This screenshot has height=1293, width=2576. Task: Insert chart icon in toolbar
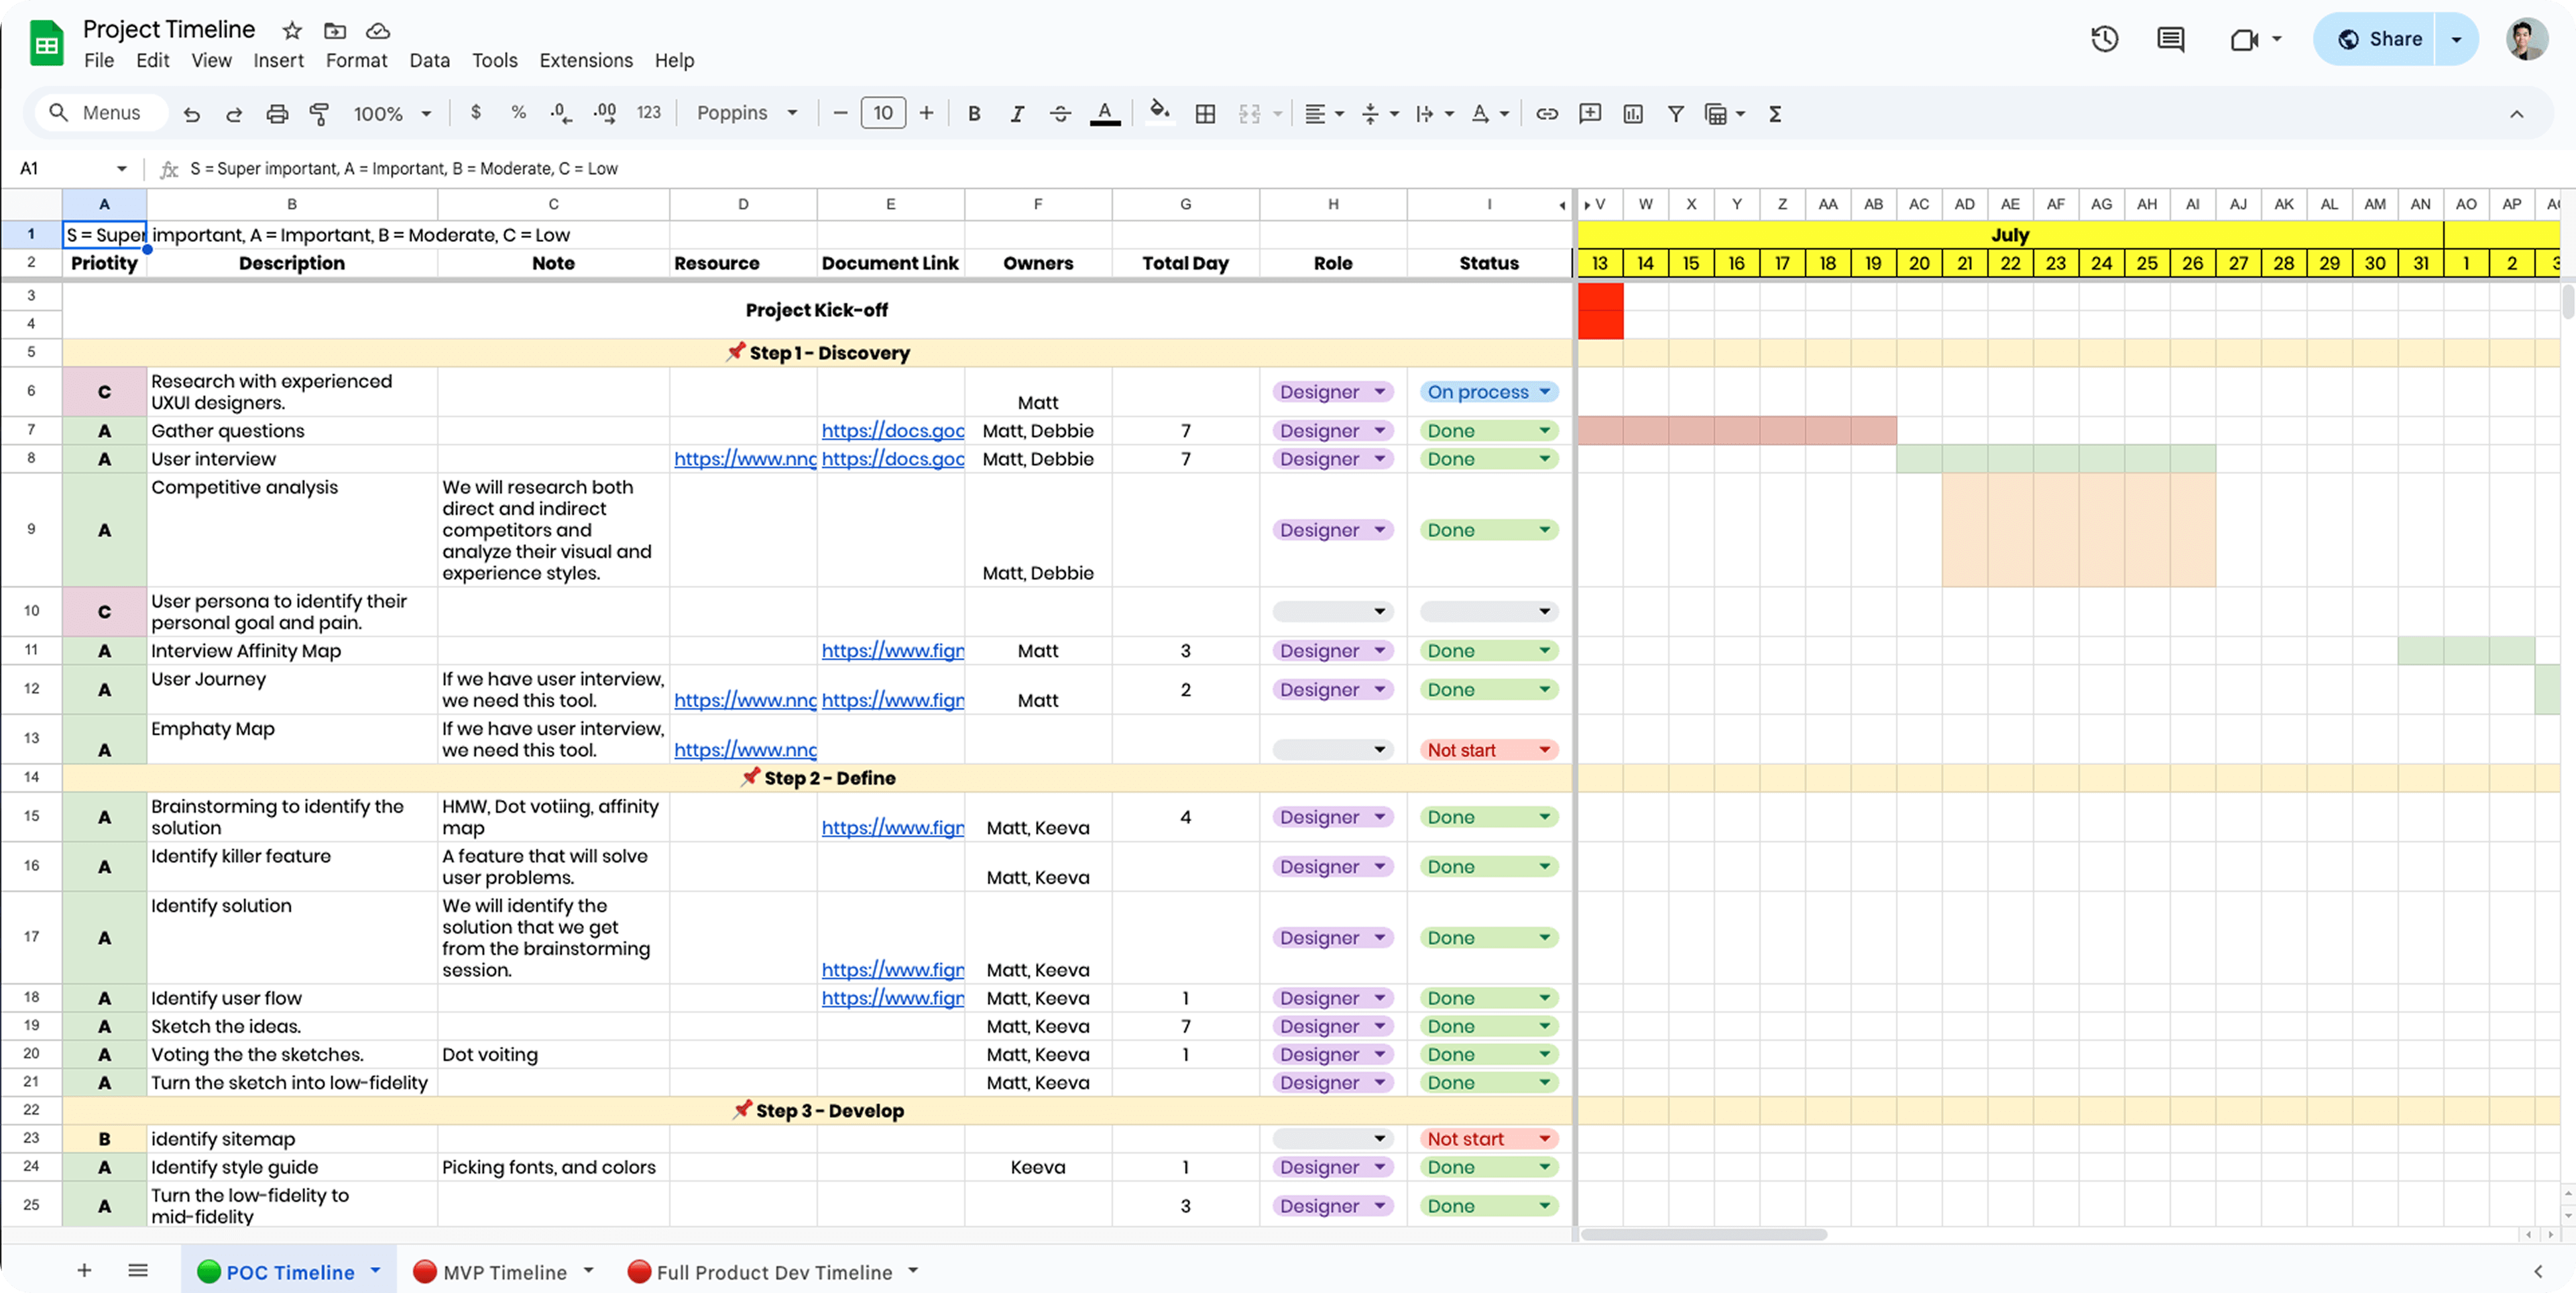[1633, 114]
